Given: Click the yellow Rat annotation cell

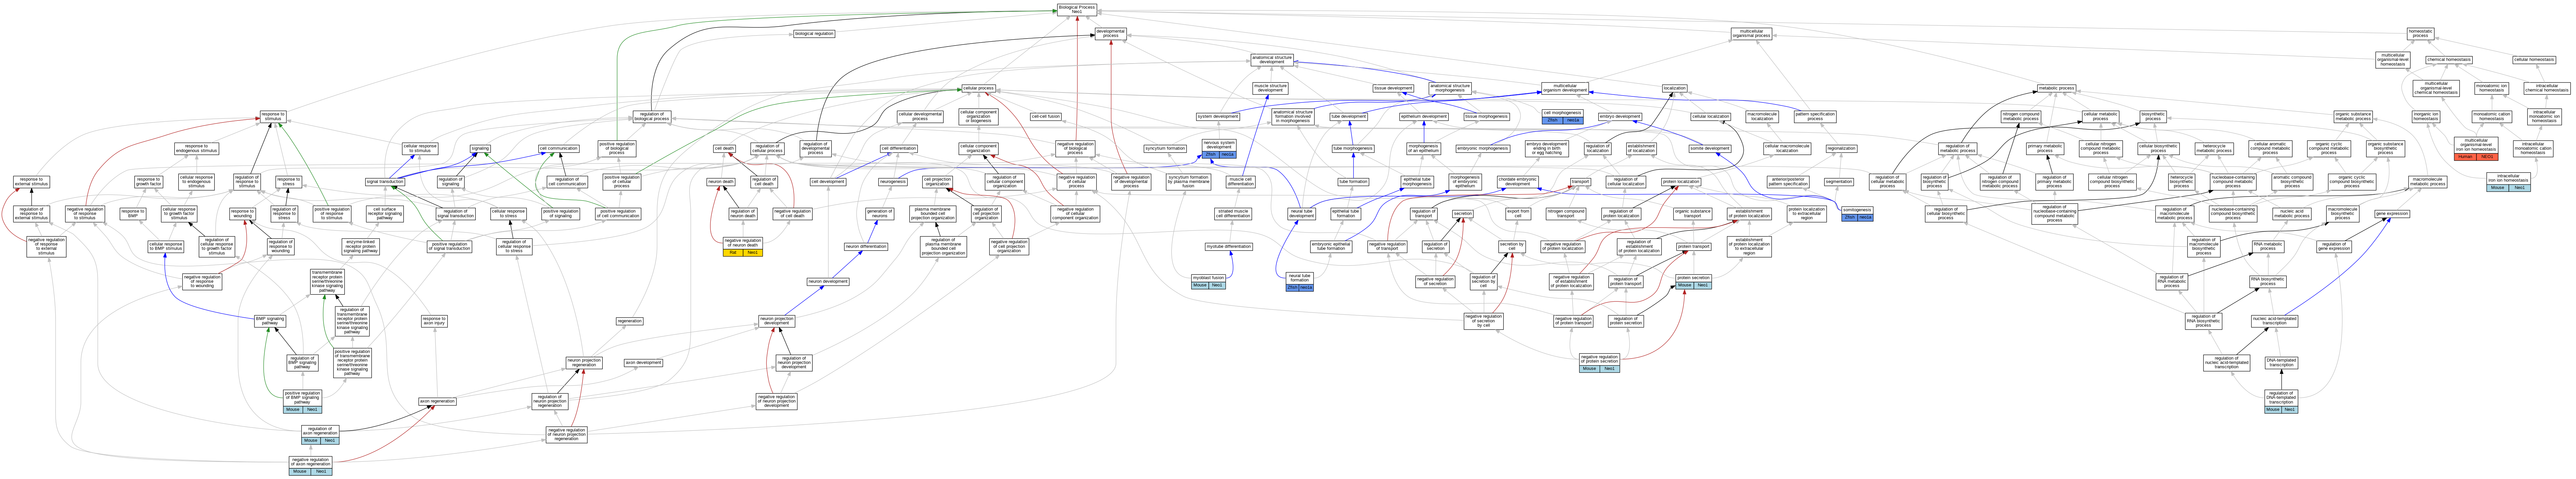Looking at the screenshot, I should (733, 253).
